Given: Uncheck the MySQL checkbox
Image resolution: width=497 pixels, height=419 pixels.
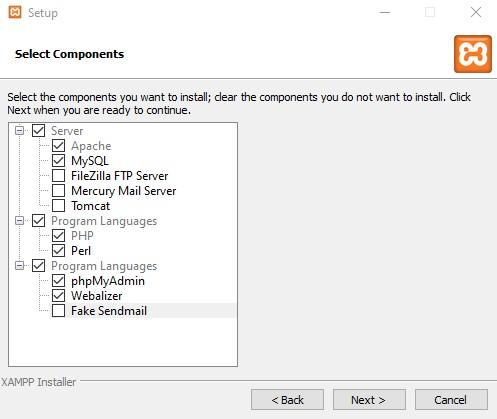Looking at the screenshot, I should click(58, 161).
